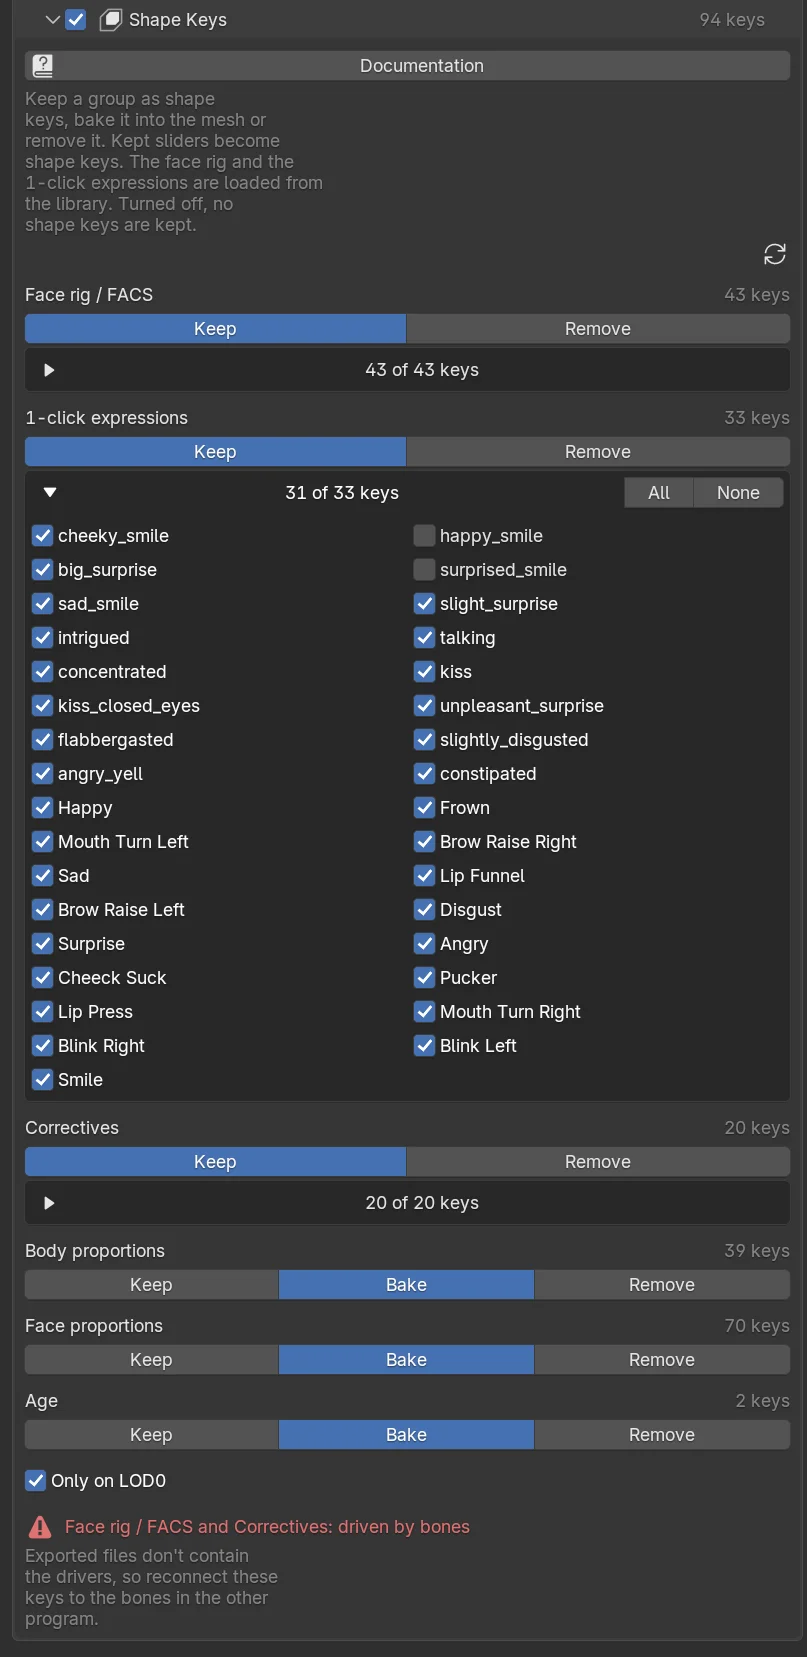The width and height of the screenshot is (807, 1657).
Task: Uncheck the unpleasant_surprise key
Action: [424, 706]
